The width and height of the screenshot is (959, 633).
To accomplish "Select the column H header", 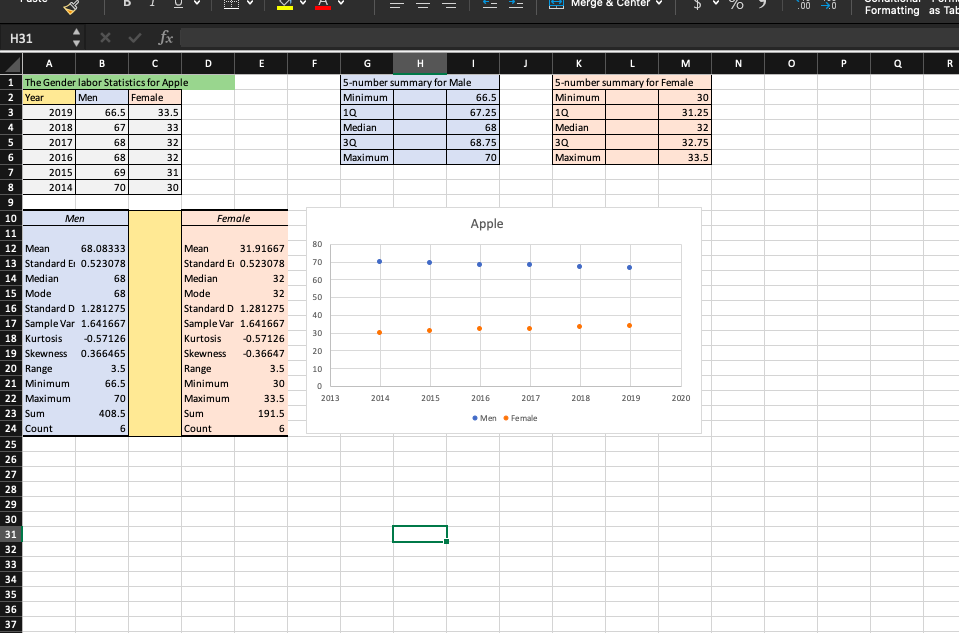I will [420, 62].
